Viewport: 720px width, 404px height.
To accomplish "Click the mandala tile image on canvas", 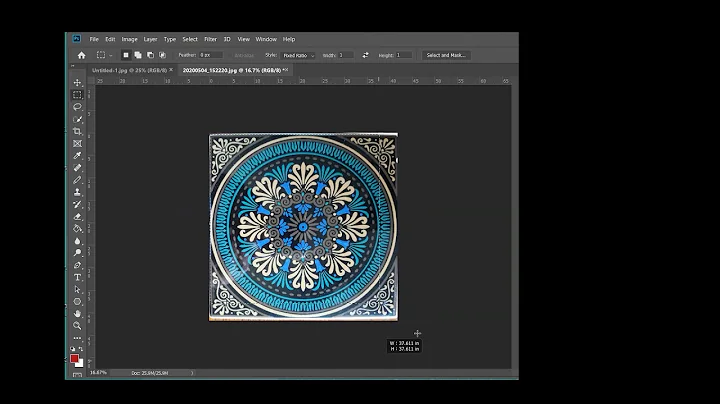I will pos(304,227).
